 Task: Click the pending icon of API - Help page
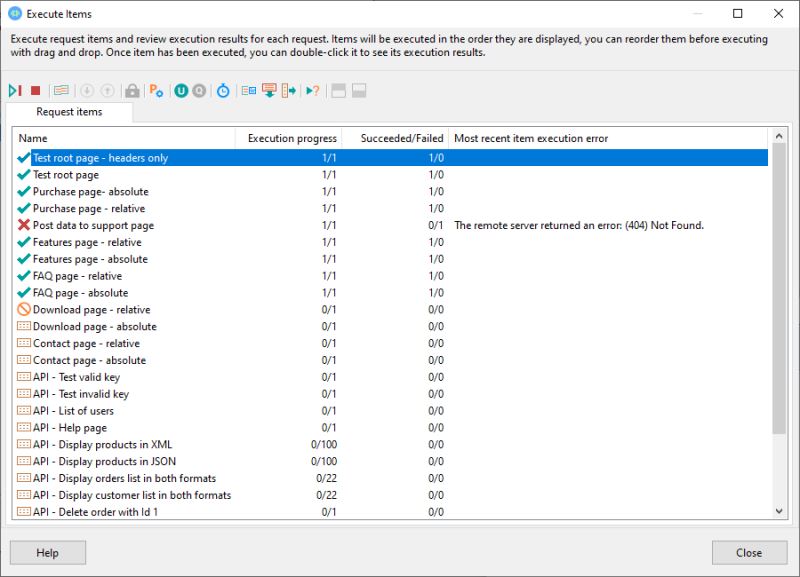[23, 427]
